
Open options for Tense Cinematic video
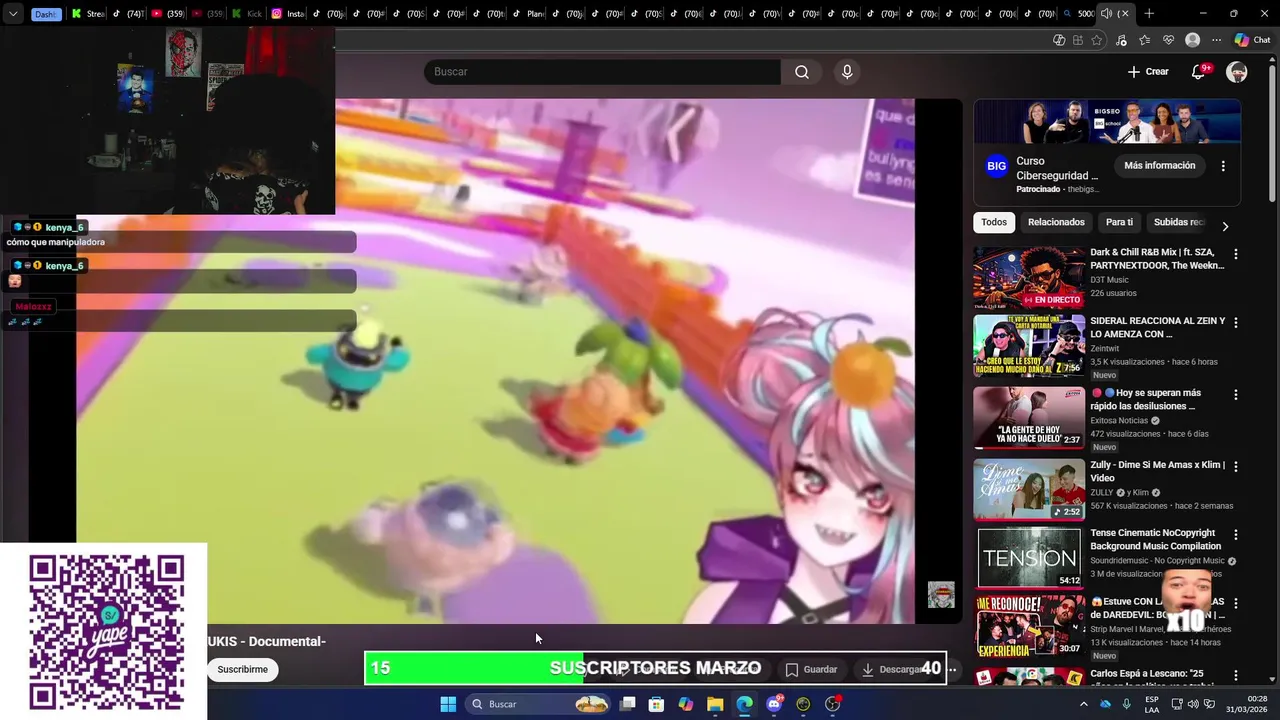[1236, 535]
